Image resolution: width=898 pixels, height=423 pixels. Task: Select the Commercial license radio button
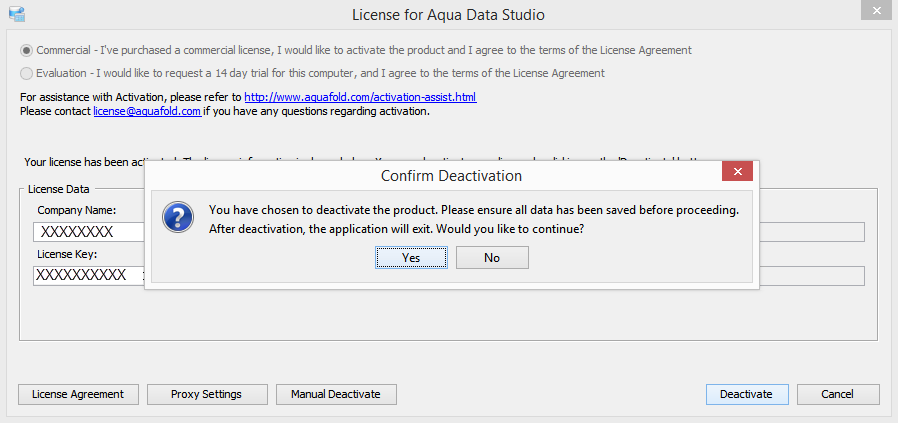pos(27,50)
